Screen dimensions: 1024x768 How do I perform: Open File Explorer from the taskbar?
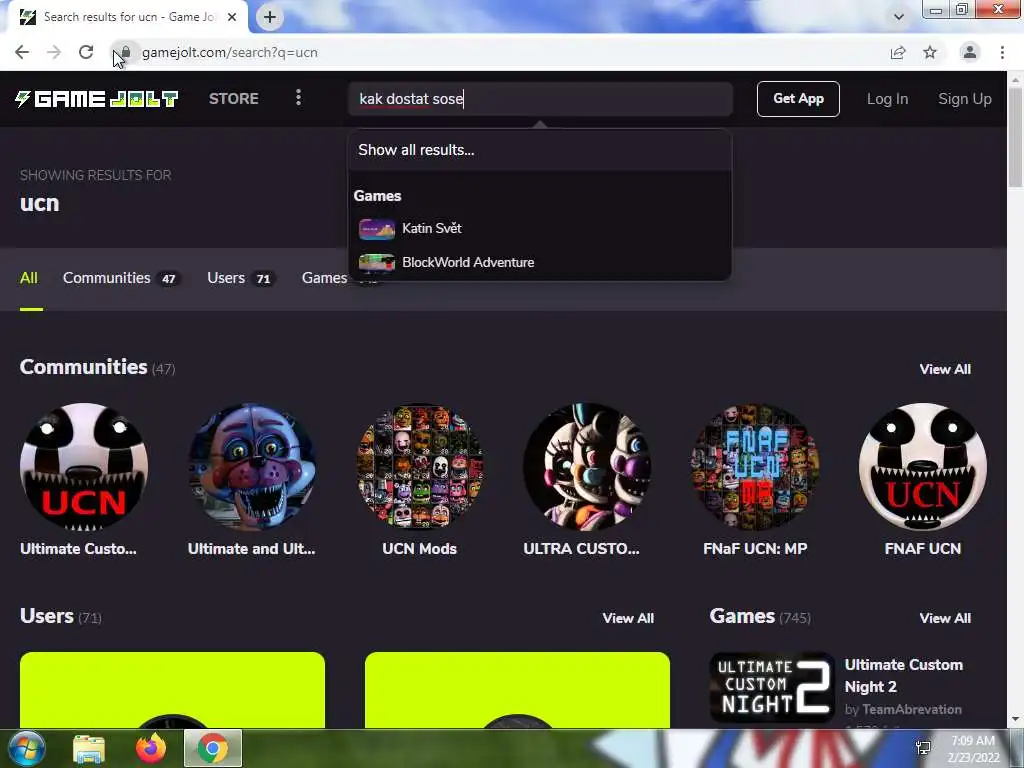click(x=89, y=748)
